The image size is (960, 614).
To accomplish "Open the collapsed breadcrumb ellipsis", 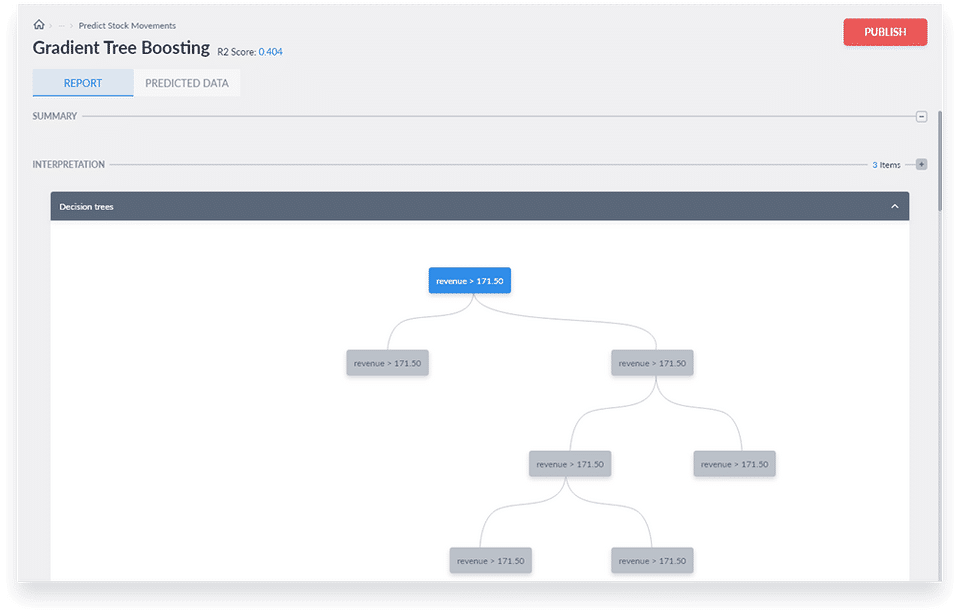I will pyautogui.click(x=61, y=26).
